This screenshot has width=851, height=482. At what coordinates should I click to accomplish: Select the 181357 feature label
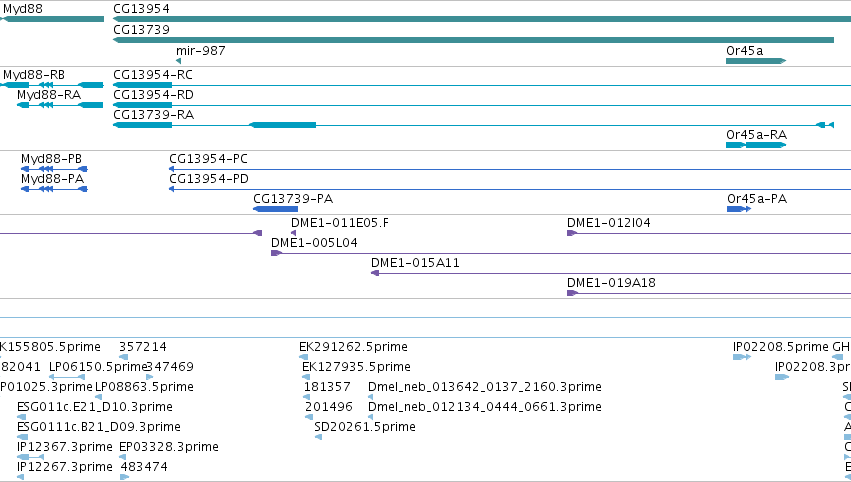(x=327, y=386)
